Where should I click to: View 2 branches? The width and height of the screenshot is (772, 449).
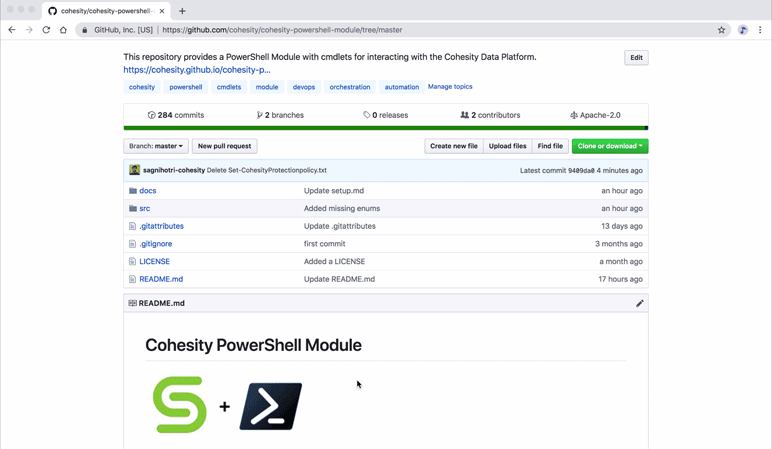click(x=280, y=115)
